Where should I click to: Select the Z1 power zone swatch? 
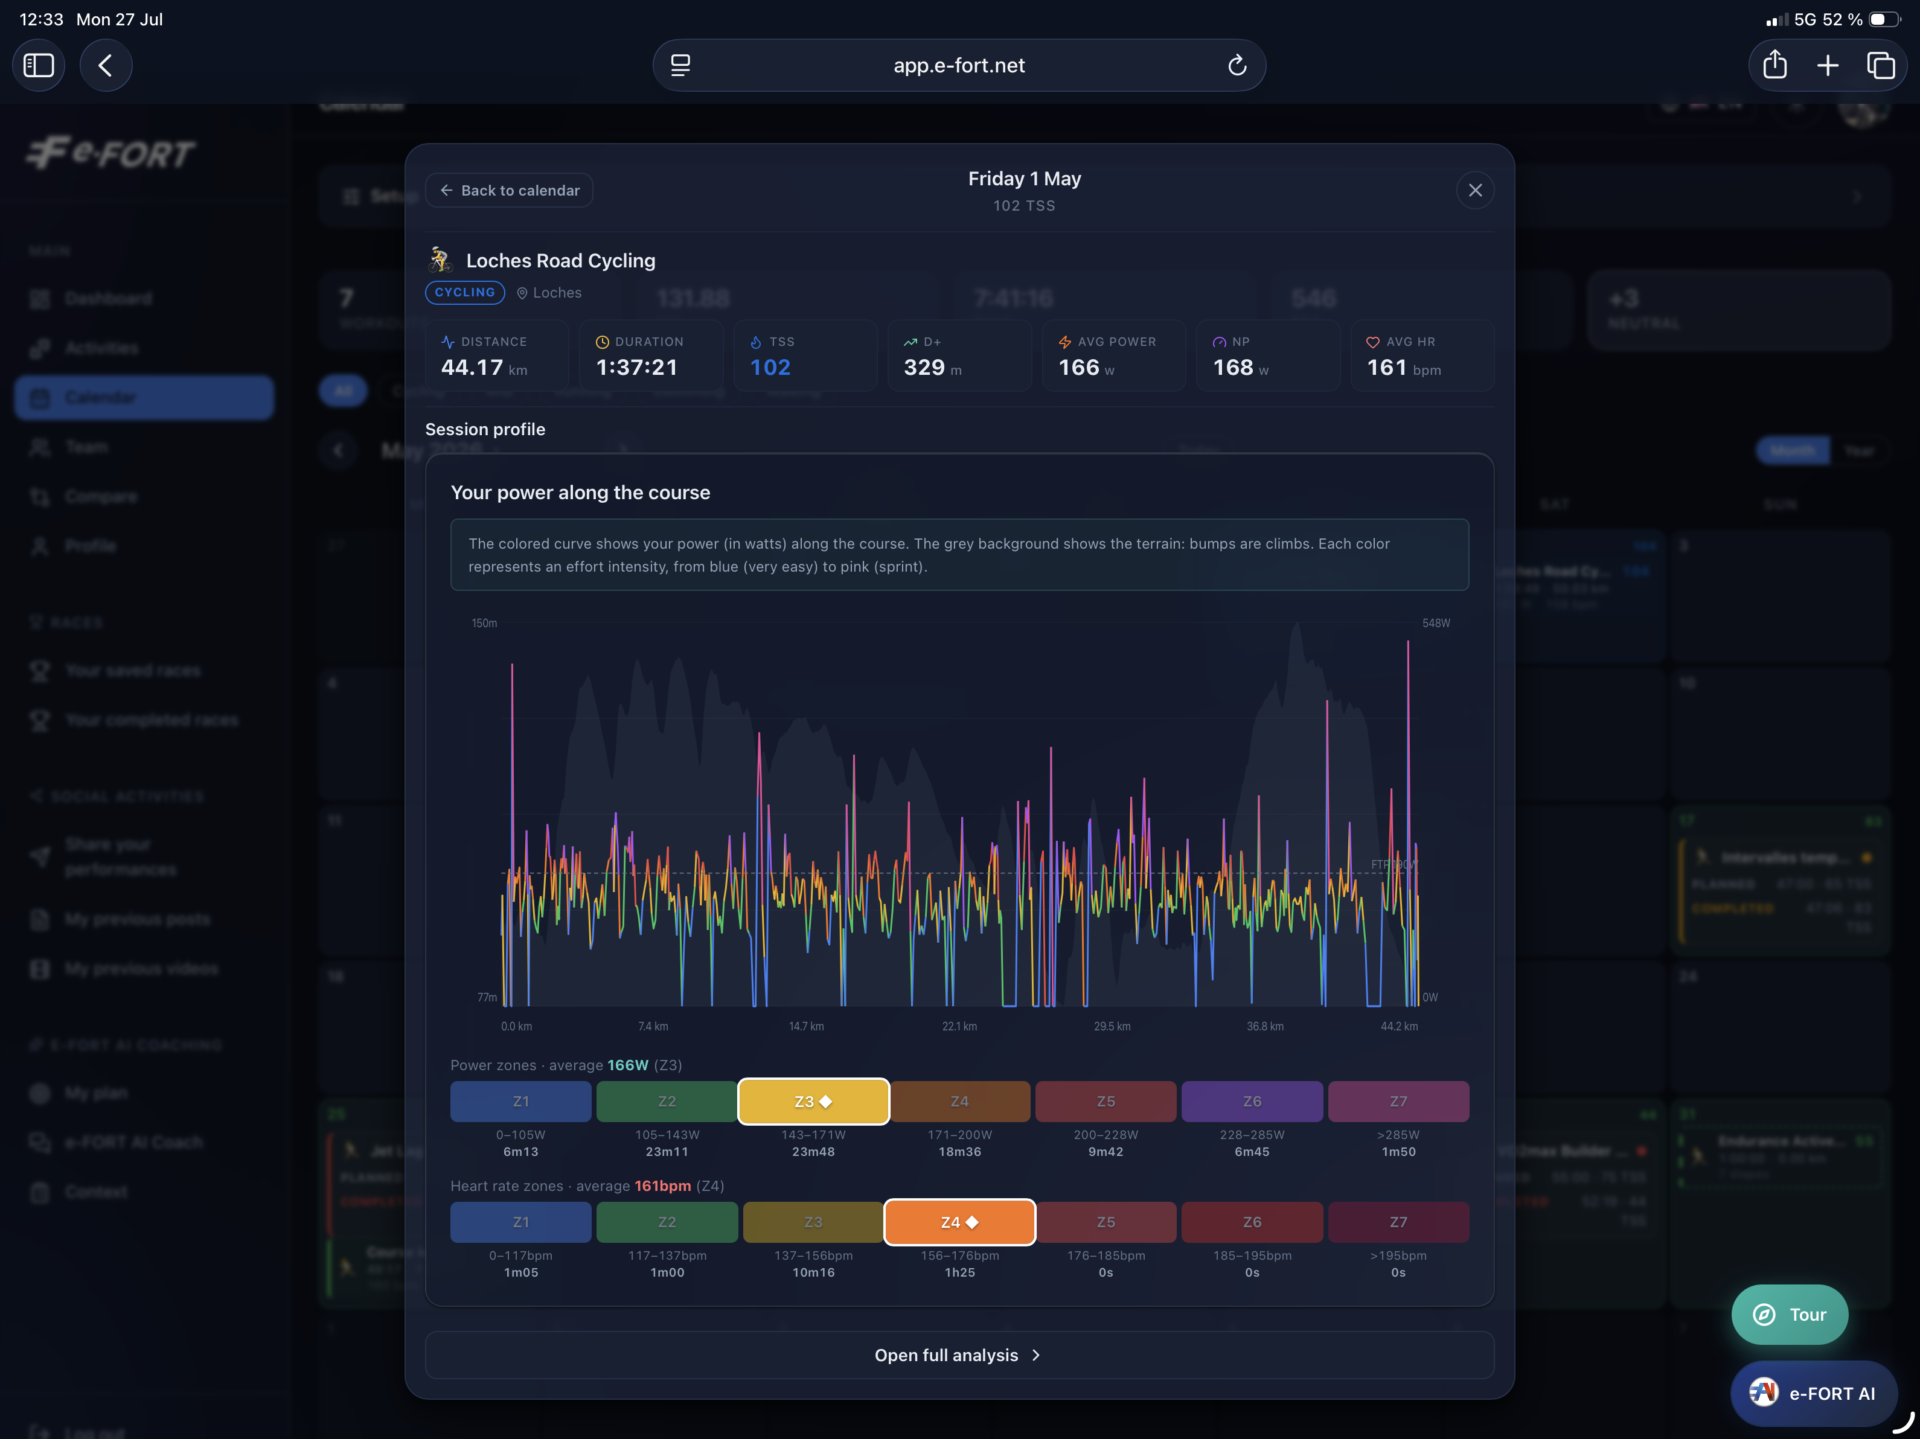click(x=521, y=1101)
